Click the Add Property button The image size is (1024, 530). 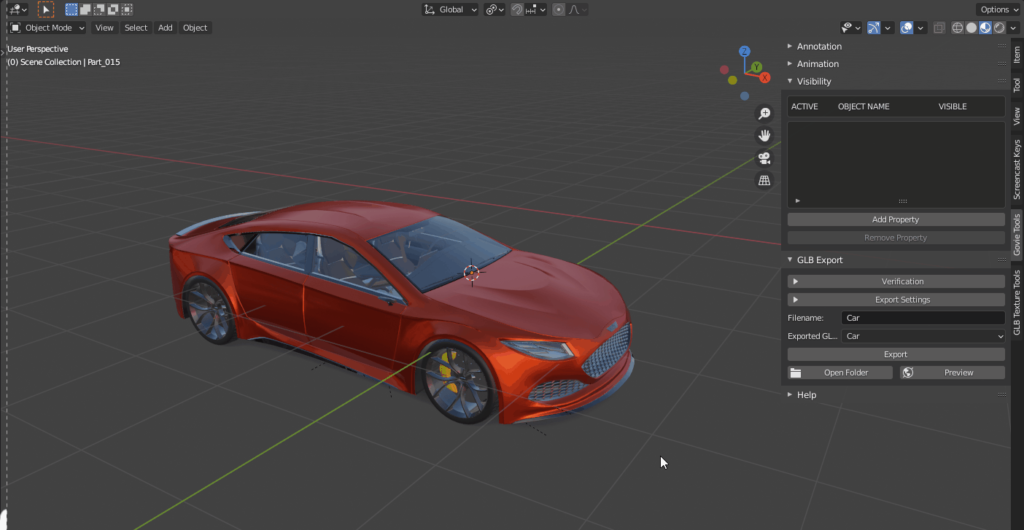pos(895,220)
